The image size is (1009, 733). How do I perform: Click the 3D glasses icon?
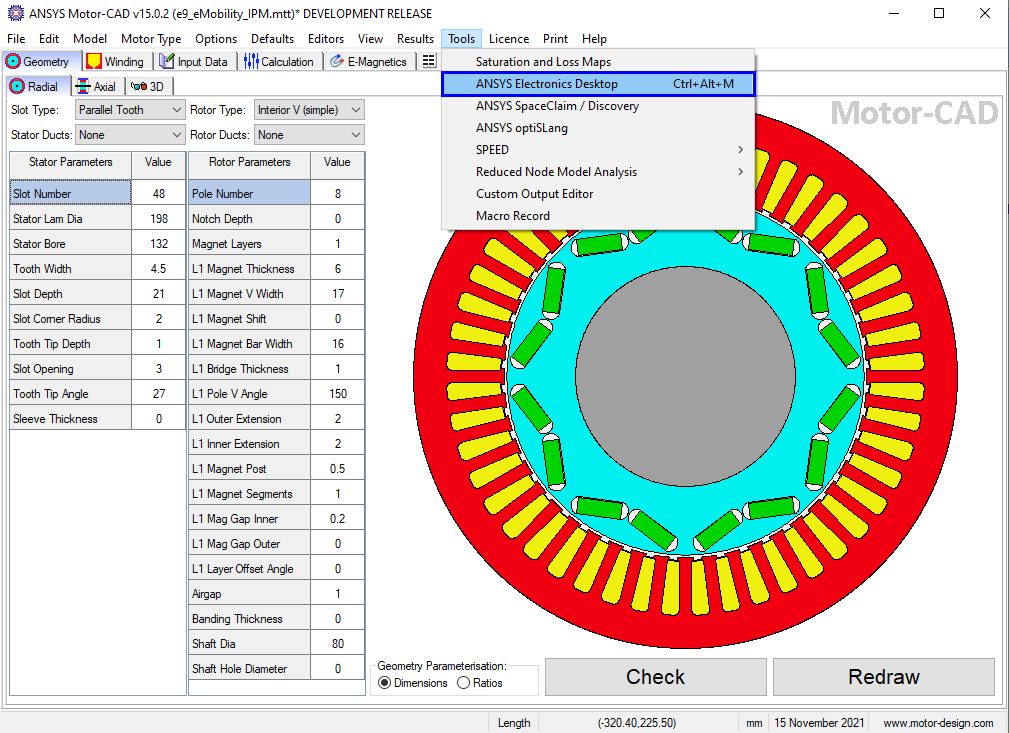[x=138, y=86]
